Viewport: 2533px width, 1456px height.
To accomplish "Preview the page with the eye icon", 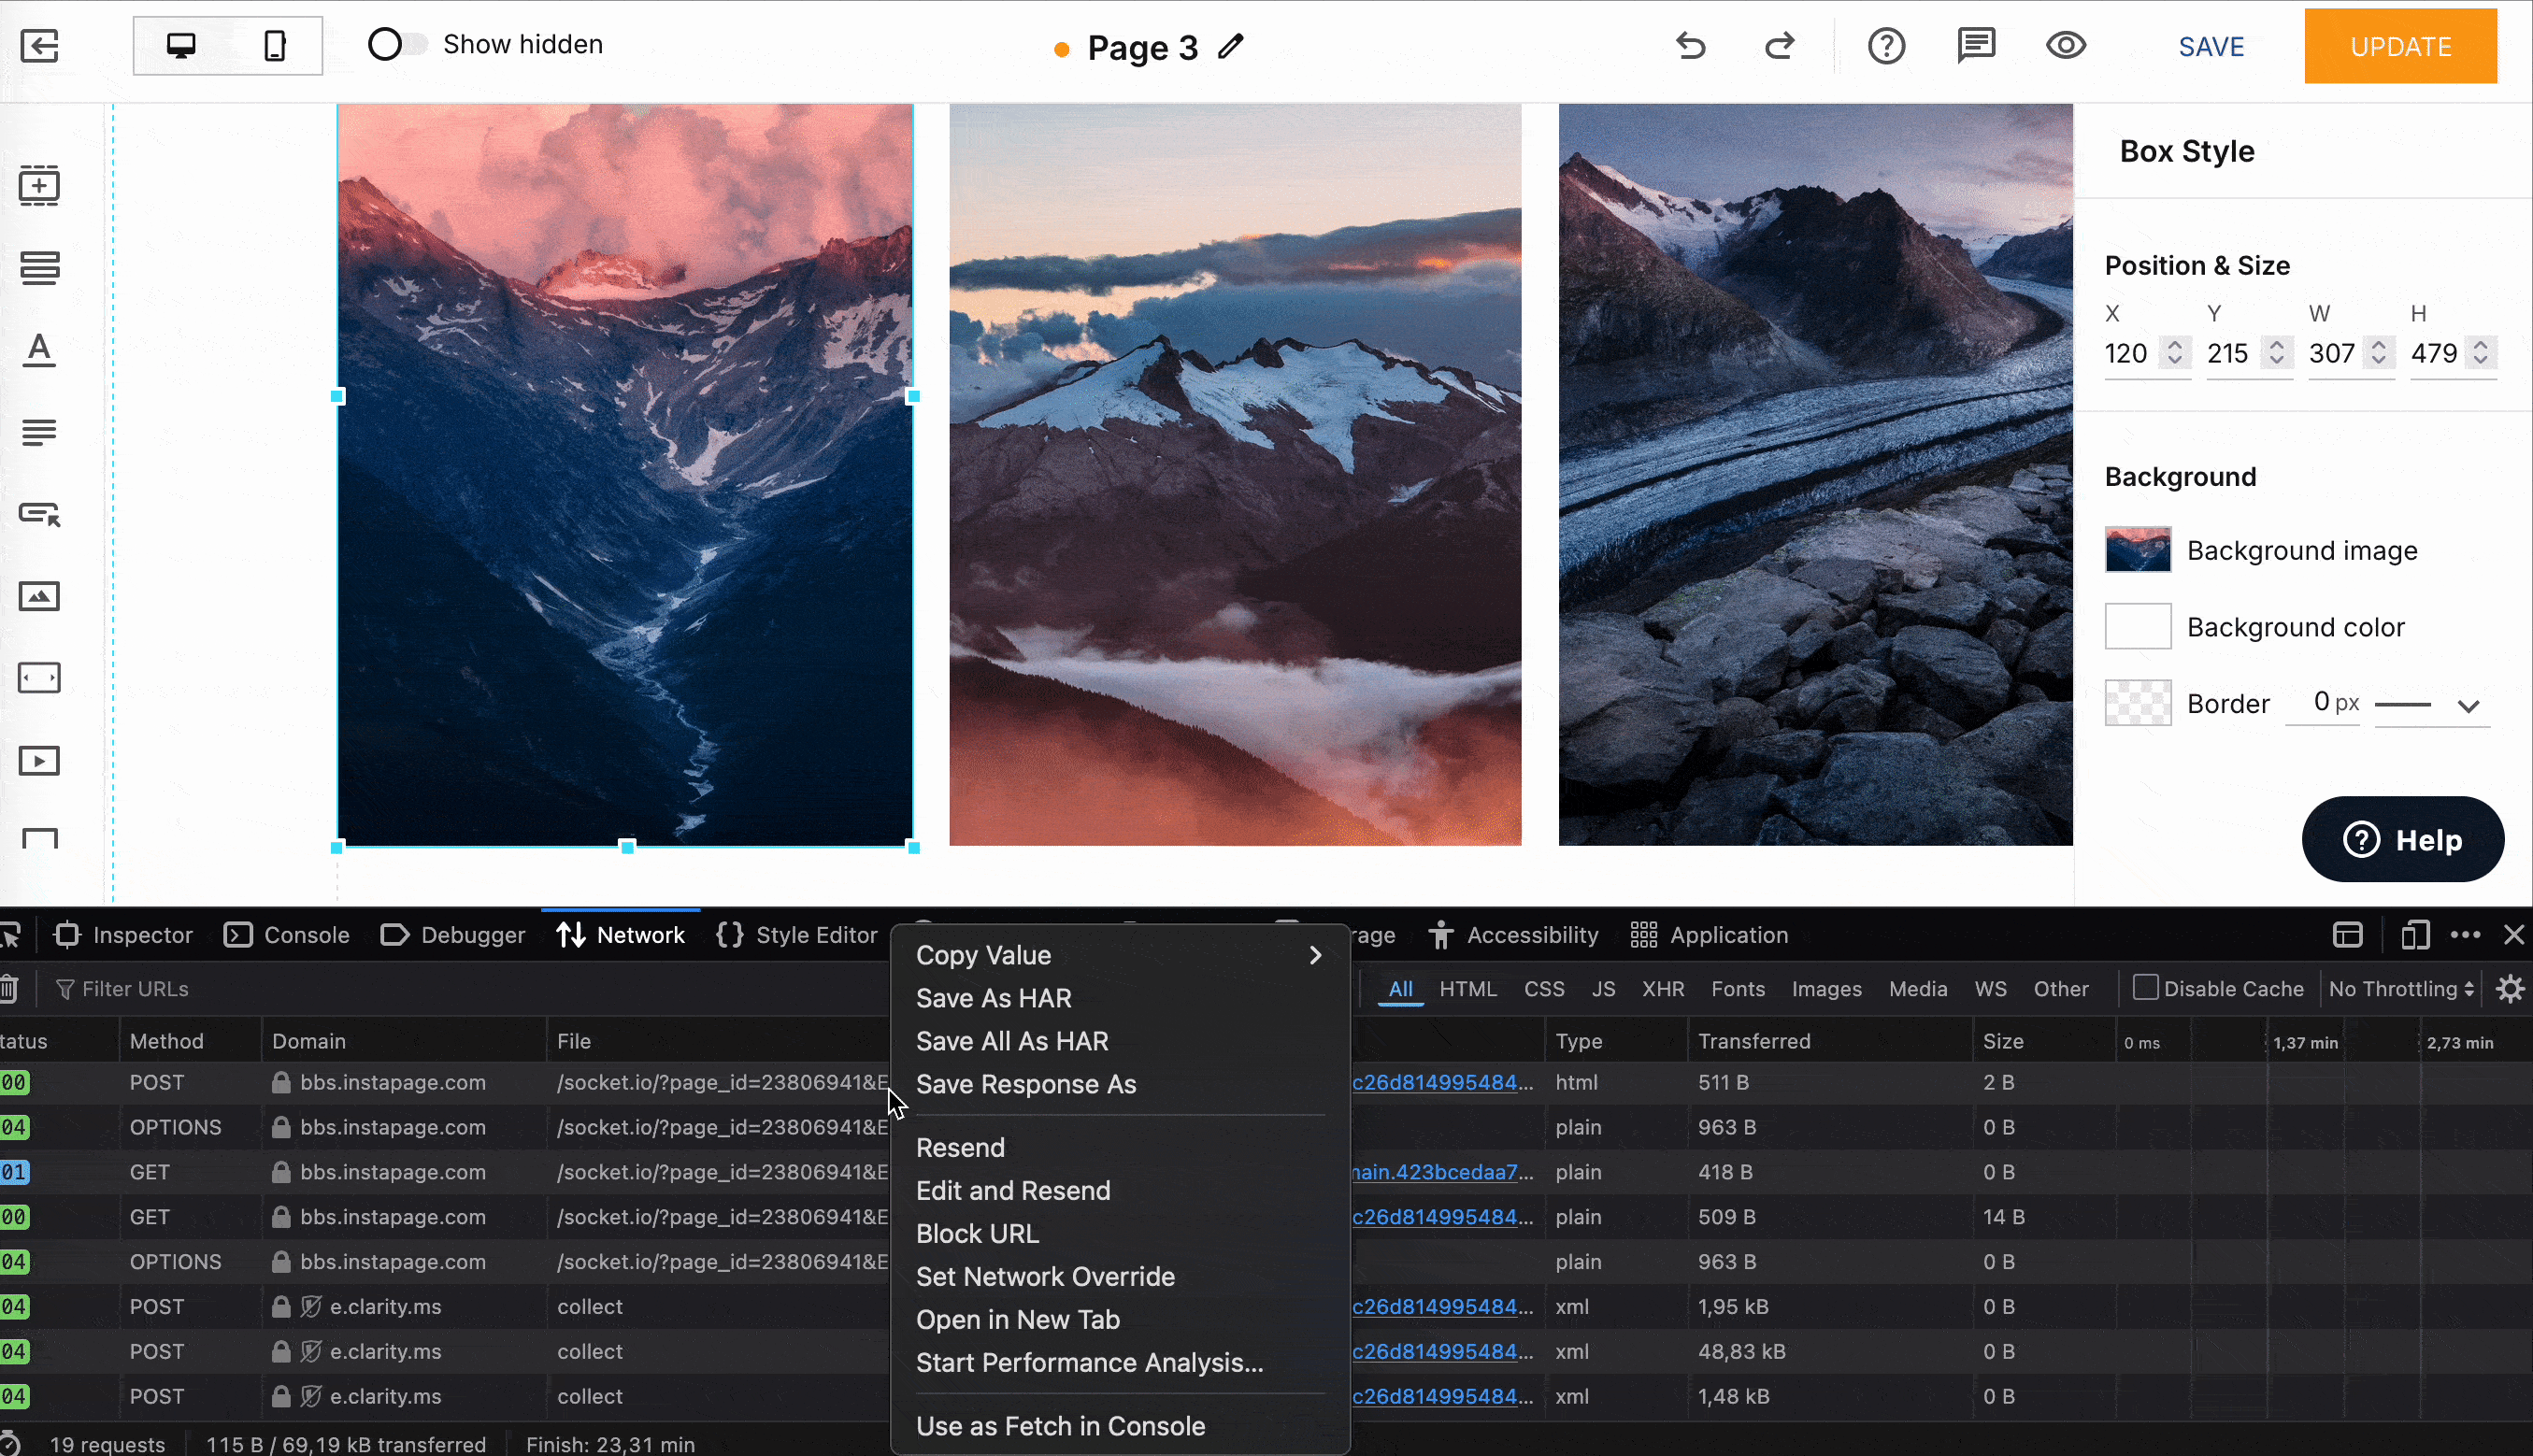I will [2065, 46].
